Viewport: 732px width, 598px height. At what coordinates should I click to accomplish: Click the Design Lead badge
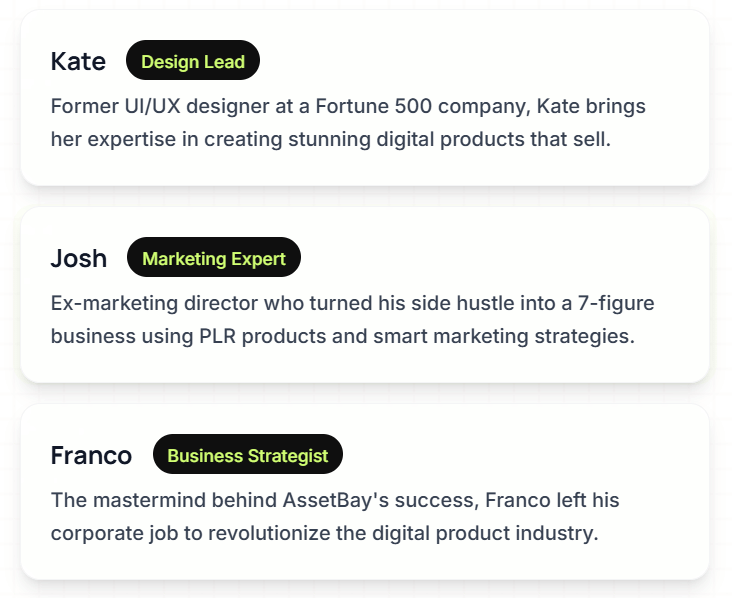[x=193, y=61]
